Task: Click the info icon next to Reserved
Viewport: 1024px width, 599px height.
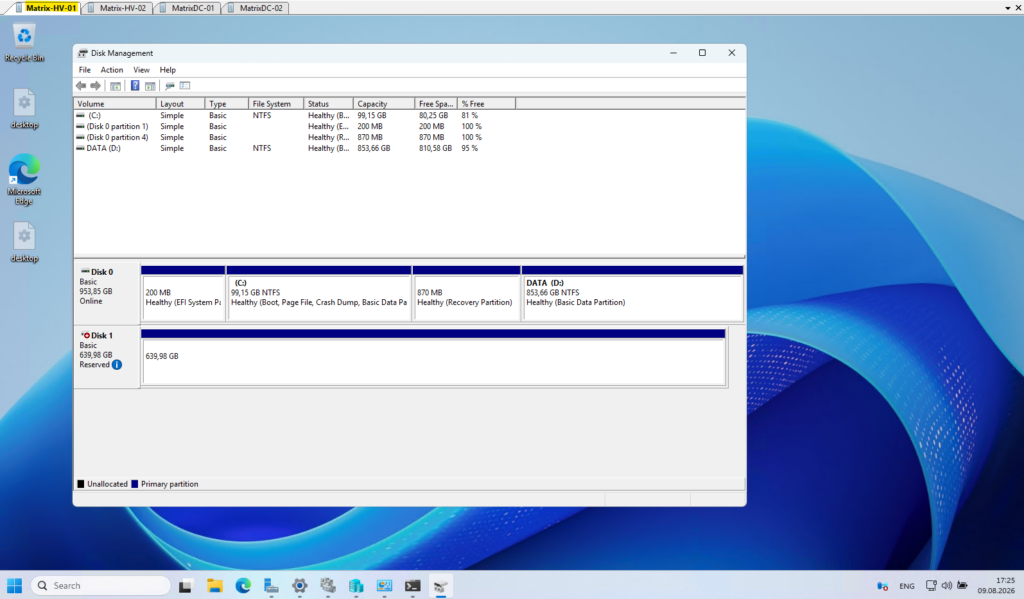Action: click(x=117, y=365)
